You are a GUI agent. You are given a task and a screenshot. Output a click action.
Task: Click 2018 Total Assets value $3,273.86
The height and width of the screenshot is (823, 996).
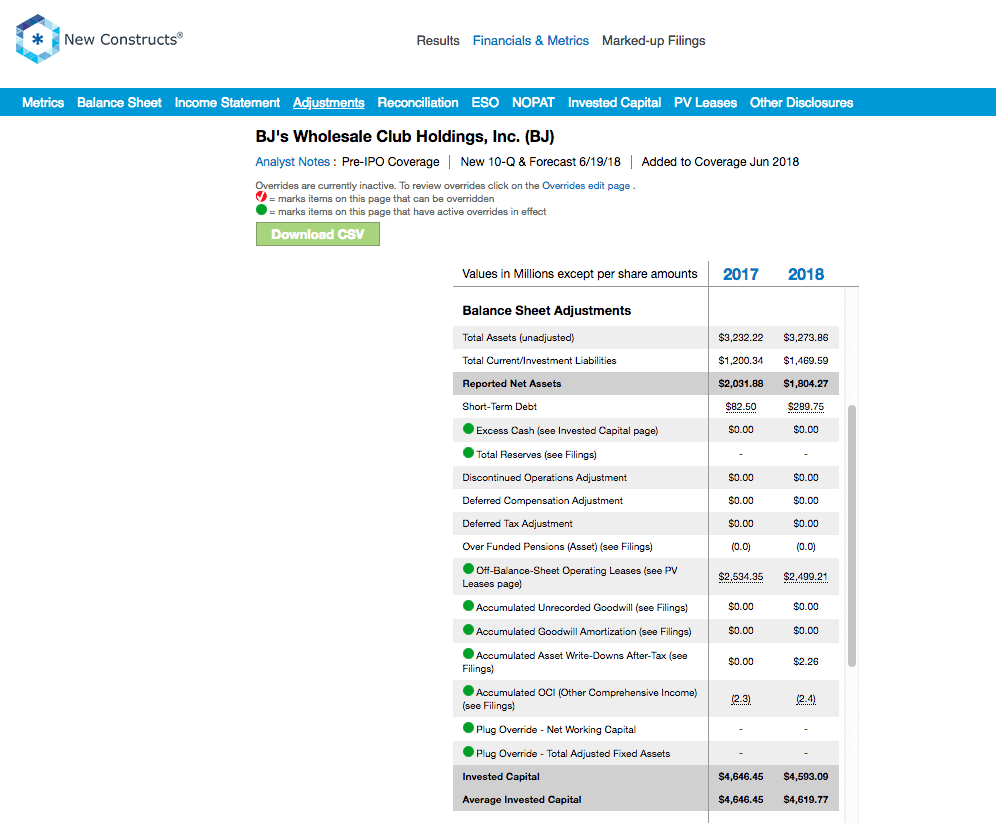805,338
